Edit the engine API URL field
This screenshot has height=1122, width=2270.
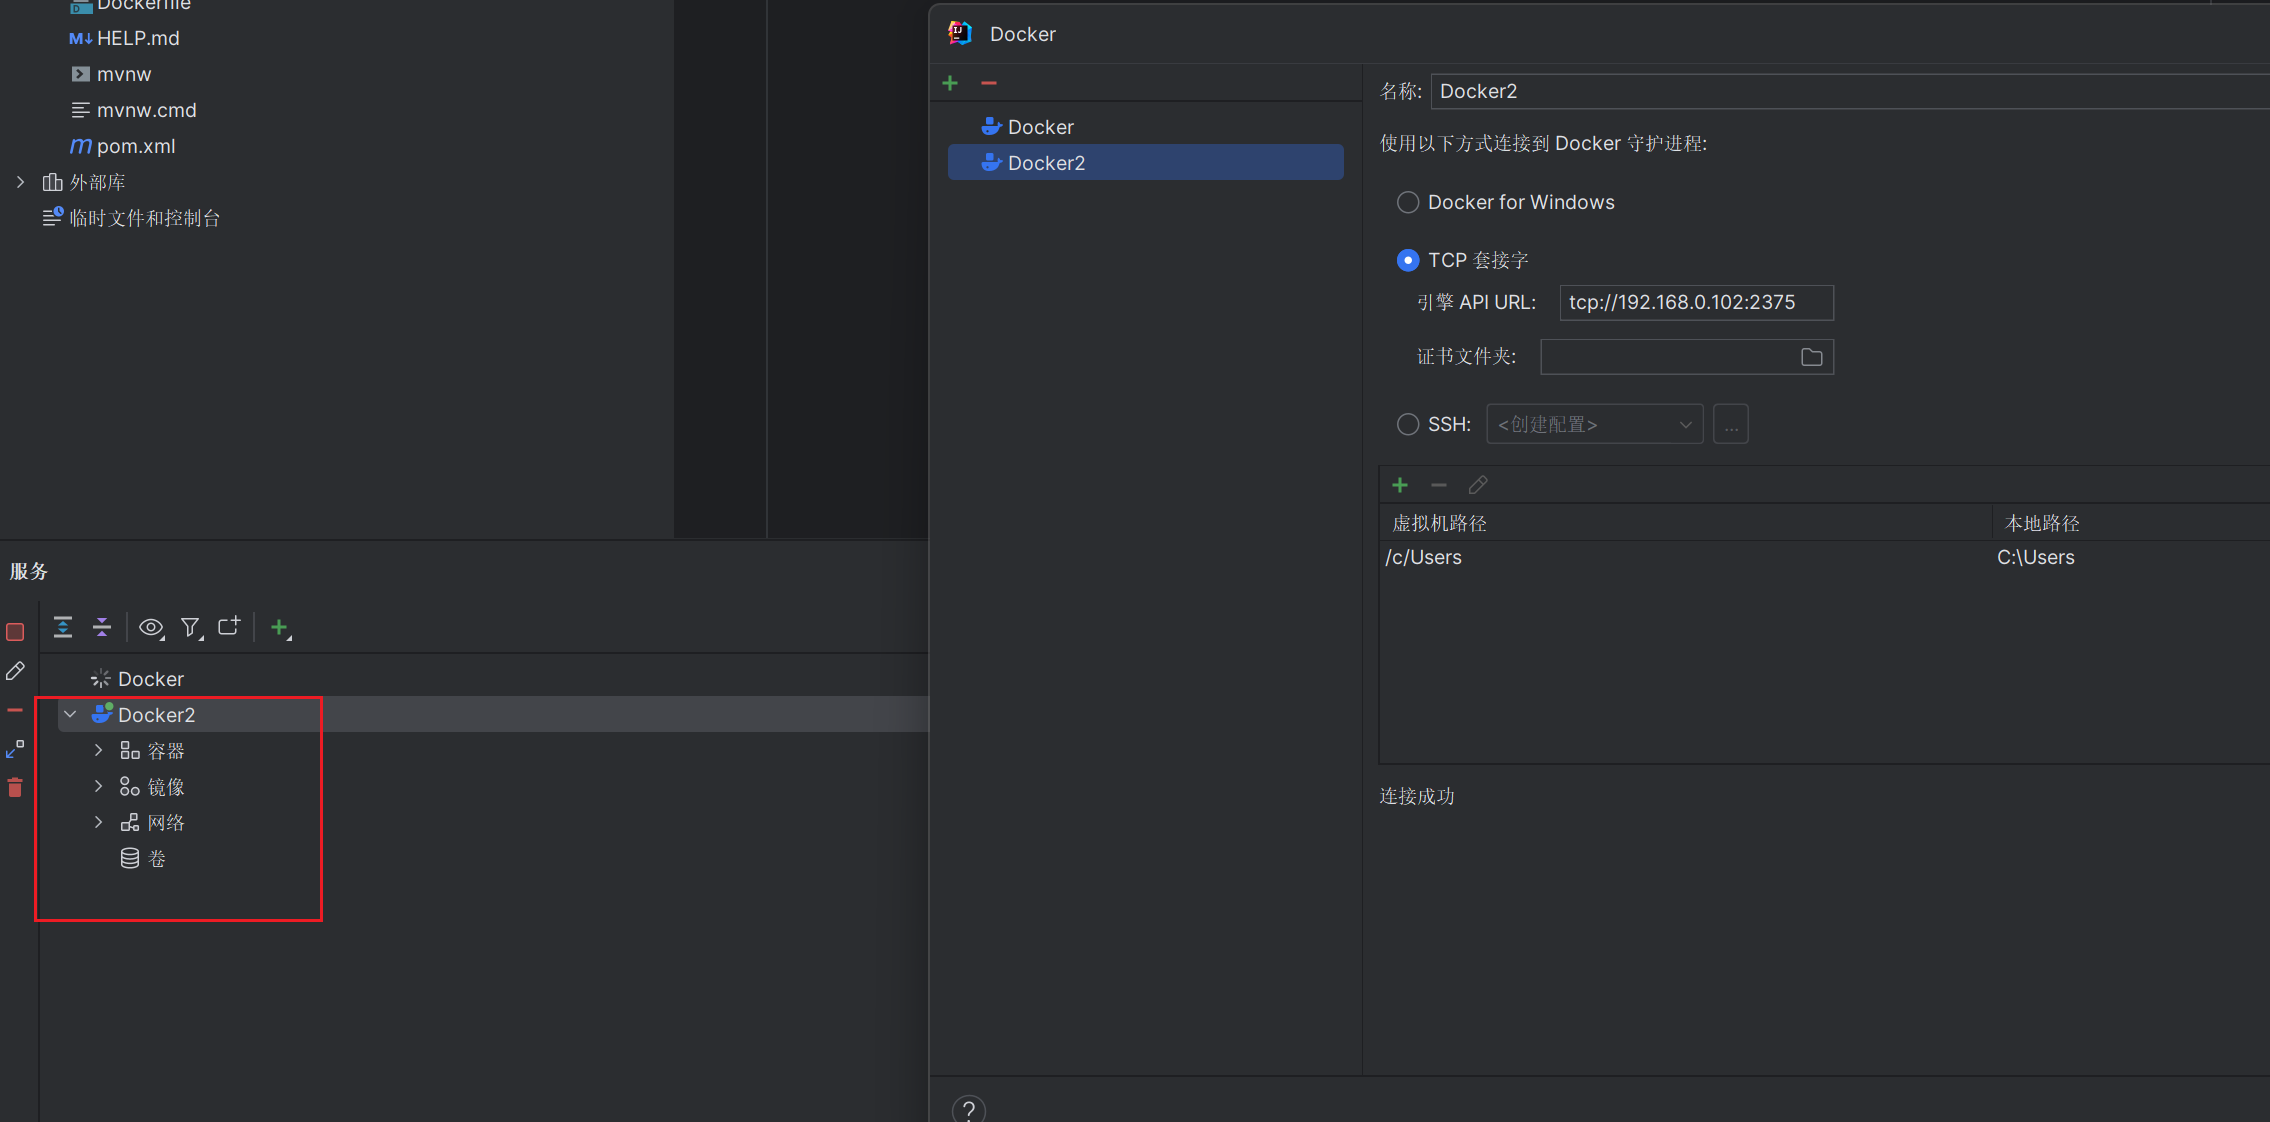click(1696, 303)
